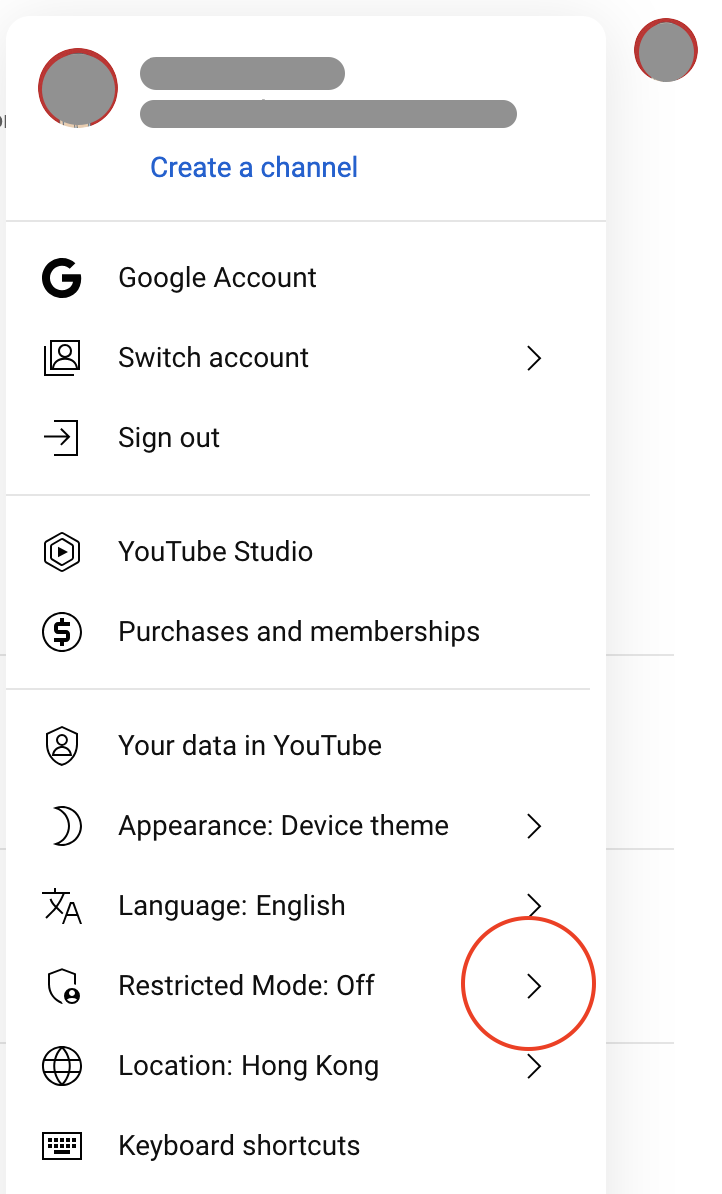Choose the Sign out option
The height and width of the screenshot is (1194, 722).
(169, 438)
